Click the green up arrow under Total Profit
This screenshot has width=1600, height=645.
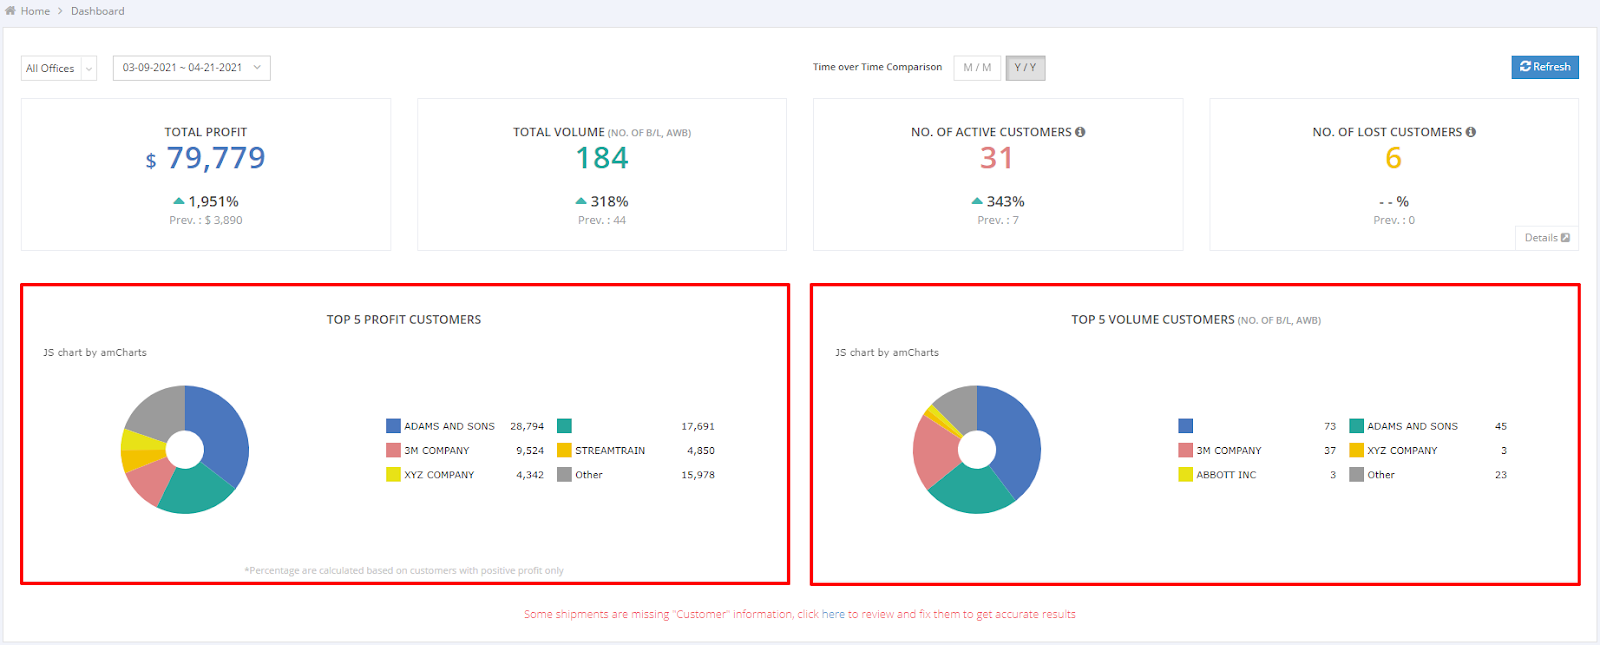[x=178, y=201]
